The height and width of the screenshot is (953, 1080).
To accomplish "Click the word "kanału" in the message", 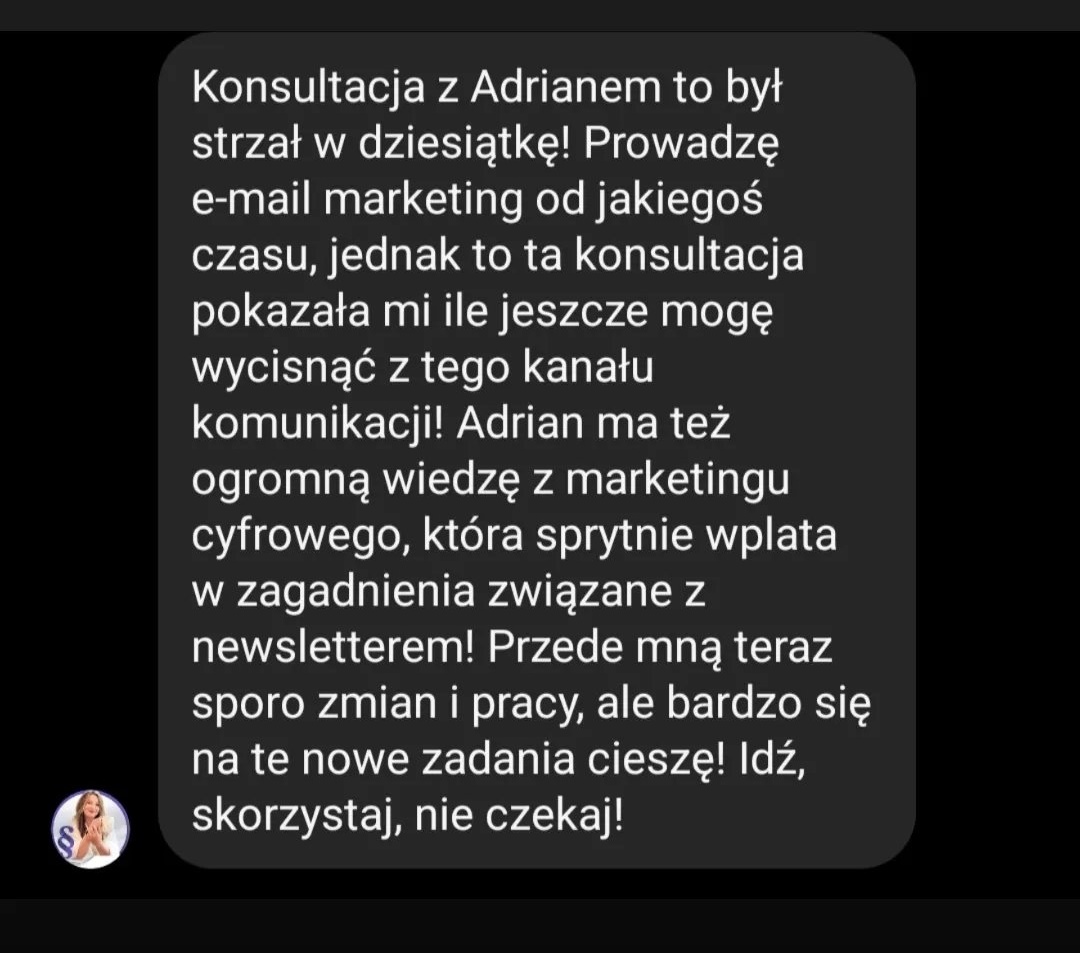I will 588,366.
